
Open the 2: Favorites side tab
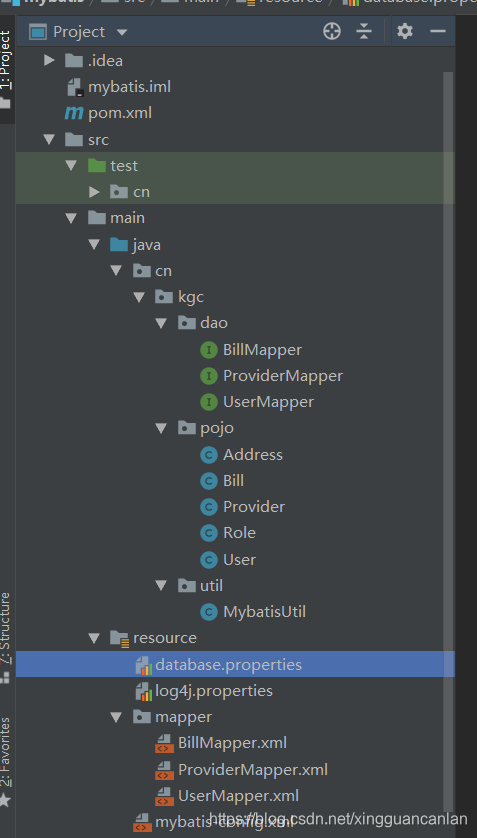(5, 762)
